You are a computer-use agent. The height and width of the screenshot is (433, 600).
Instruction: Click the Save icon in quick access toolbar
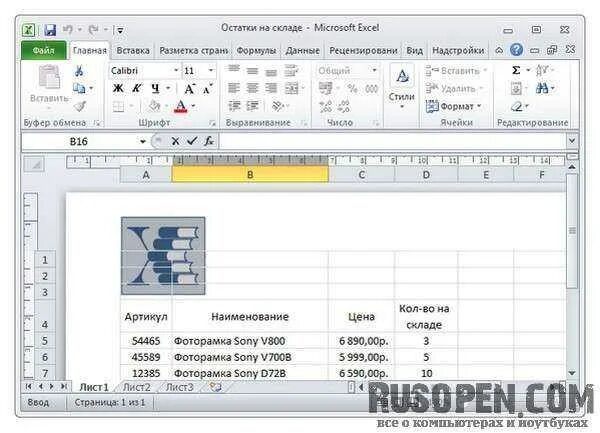(x=50, y=30)
